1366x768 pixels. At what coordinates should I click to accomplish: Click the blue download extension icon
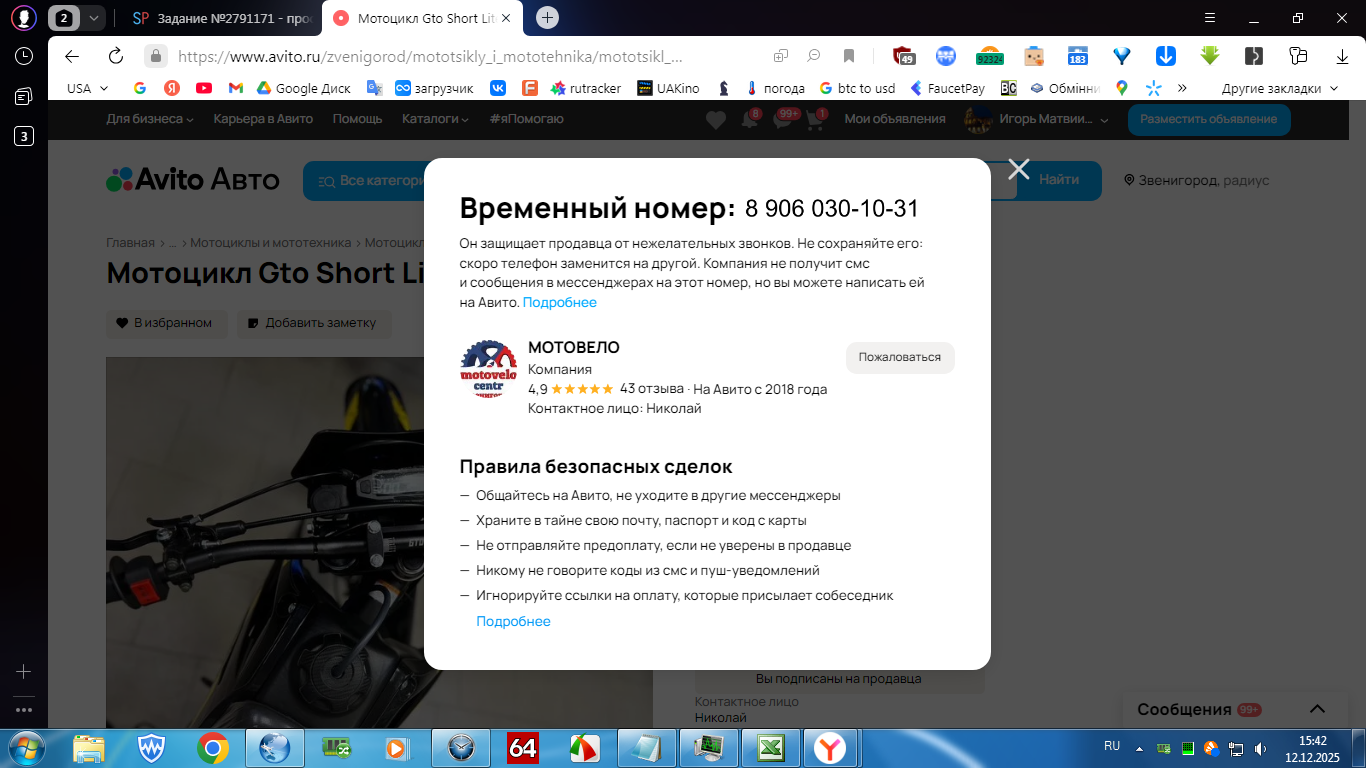[1166, 56]
